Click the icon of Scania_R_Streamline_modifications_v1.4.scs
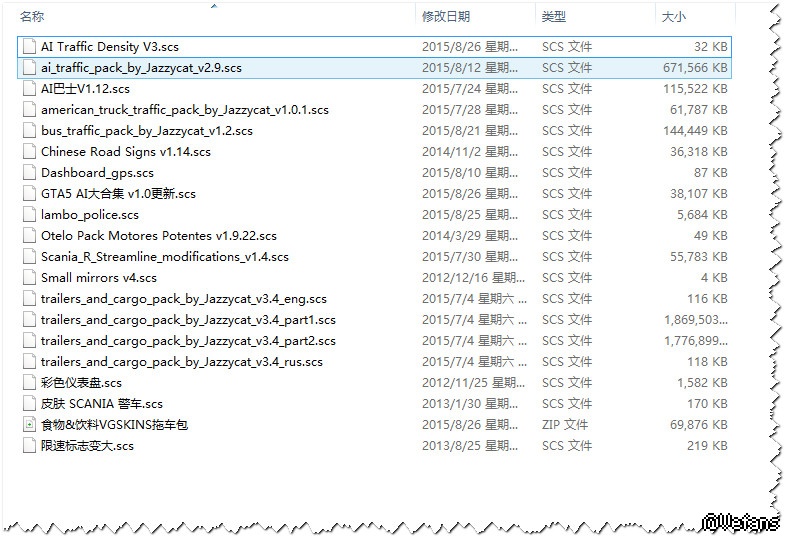Screen dimensions: 791x543 29,257
